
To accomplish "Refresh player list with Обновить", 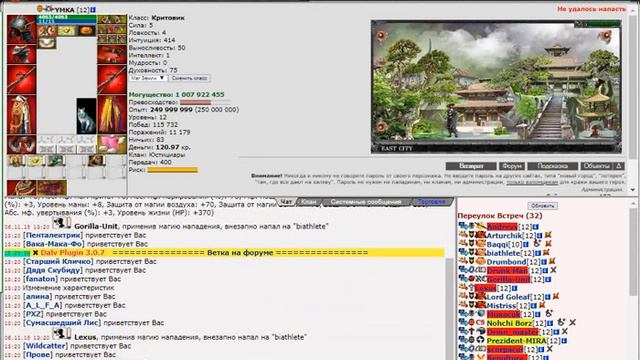I will pos(542,206).
